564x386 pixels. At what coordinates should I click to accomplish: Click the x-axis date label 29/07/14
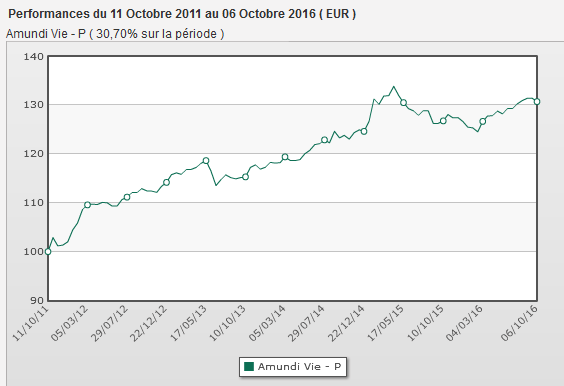(307, 323)
